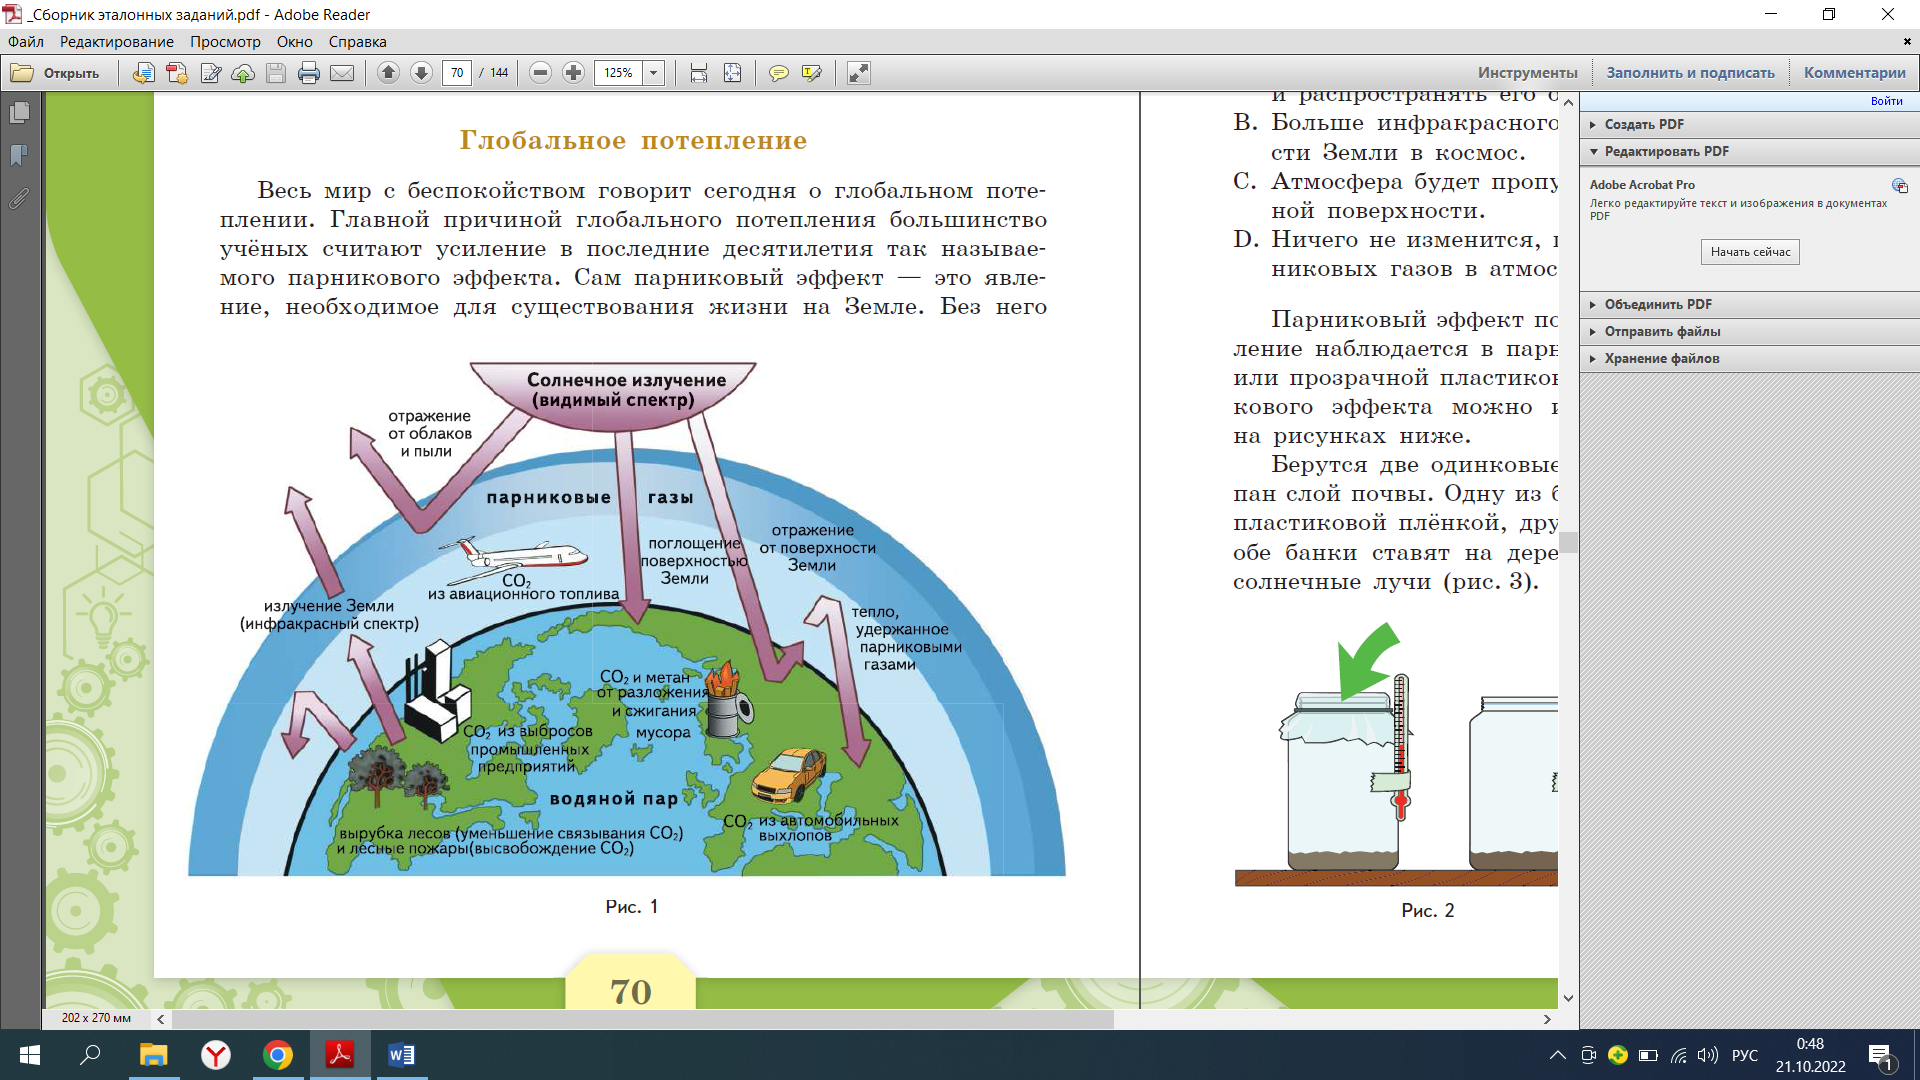Open the Справка menu
This screenshot has width=1920, height=1080.
(357, 42)
